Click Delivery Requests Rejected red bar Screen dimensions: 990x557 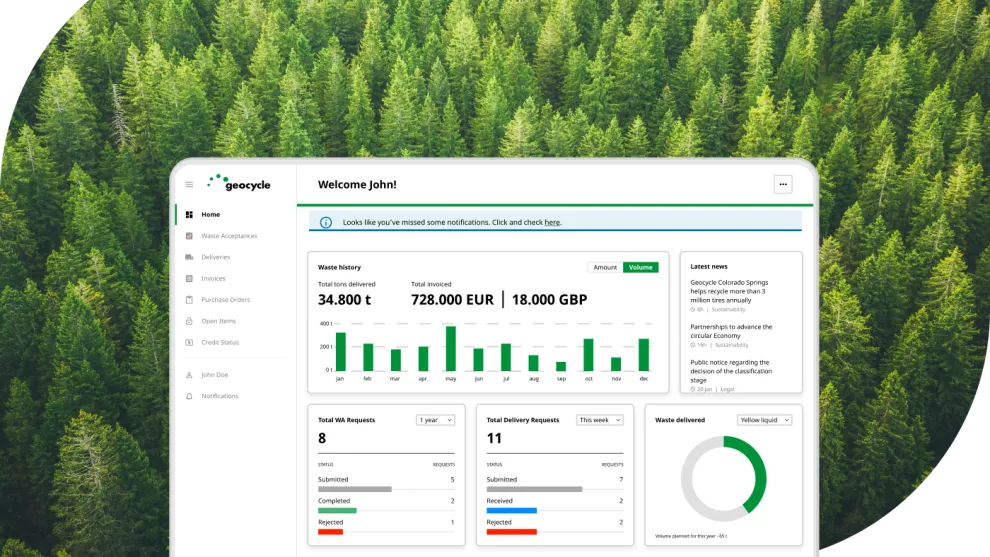coord(511,532)
